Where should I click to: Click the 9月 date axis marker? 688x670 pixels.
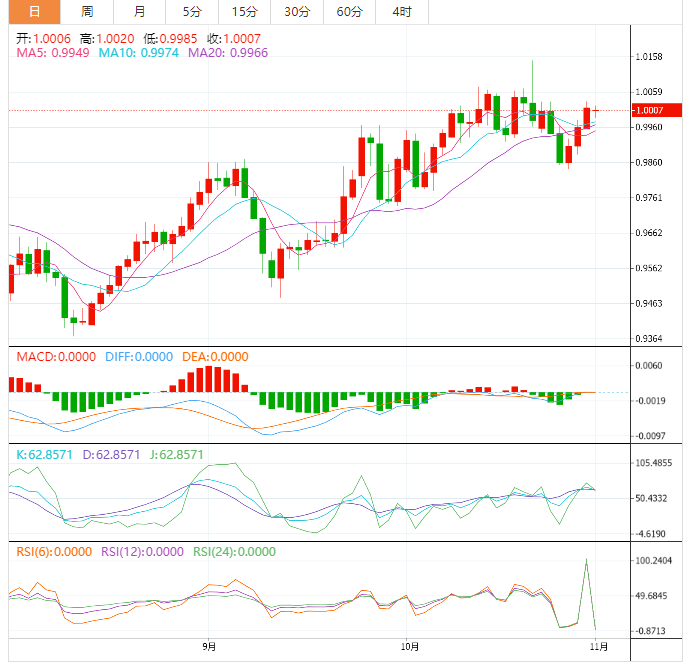click(208, 647)
